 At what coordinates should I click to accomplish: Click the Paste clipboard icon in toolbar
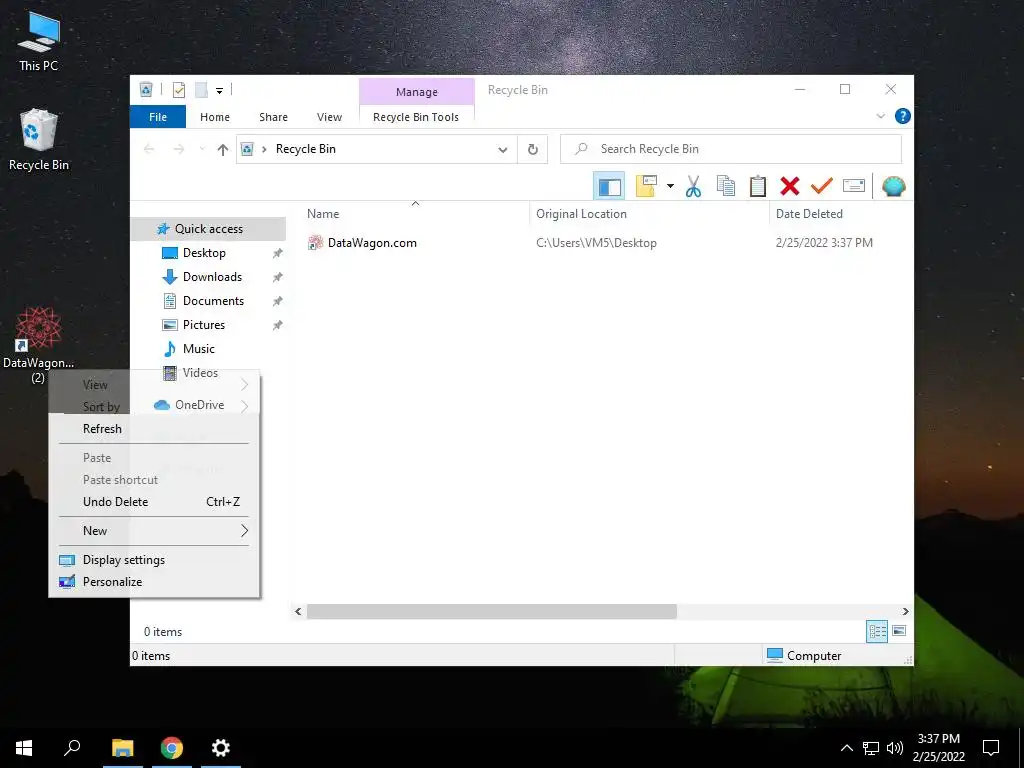click(x=758, y=186)
